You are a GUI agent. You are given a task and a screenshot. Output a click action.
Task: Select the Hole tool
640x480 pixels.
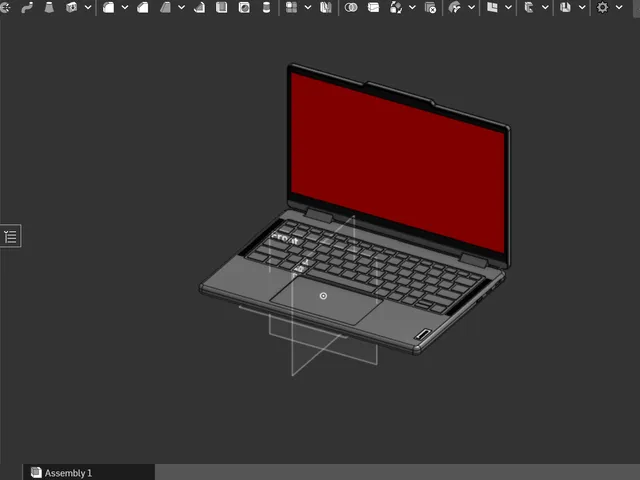(x=244, y=7)
